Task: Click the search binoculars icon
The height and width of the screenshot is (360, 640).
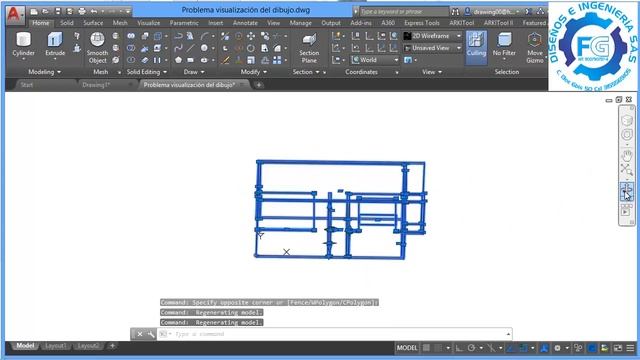Action: [455, 12]
